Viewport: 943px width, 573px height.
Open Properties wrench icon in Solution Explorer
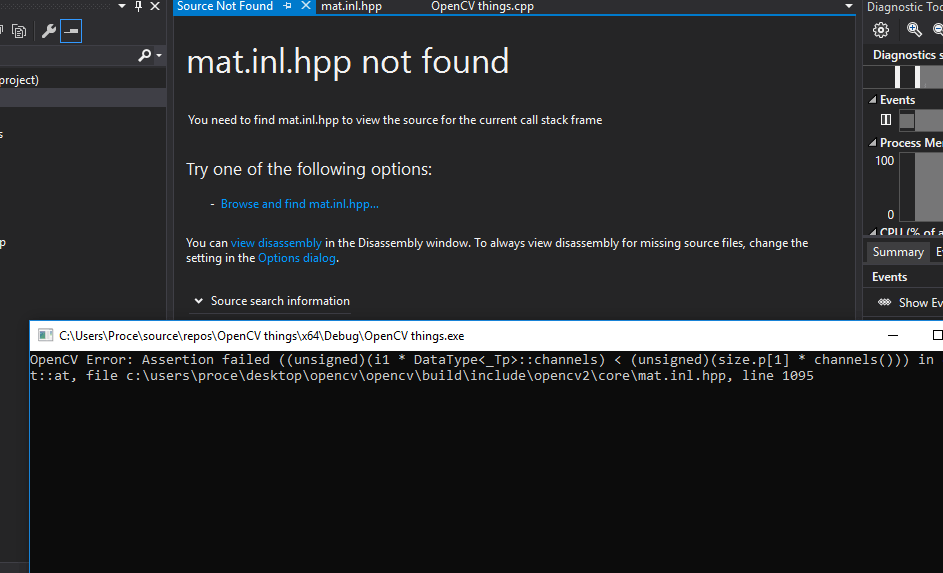pos(49,31)
